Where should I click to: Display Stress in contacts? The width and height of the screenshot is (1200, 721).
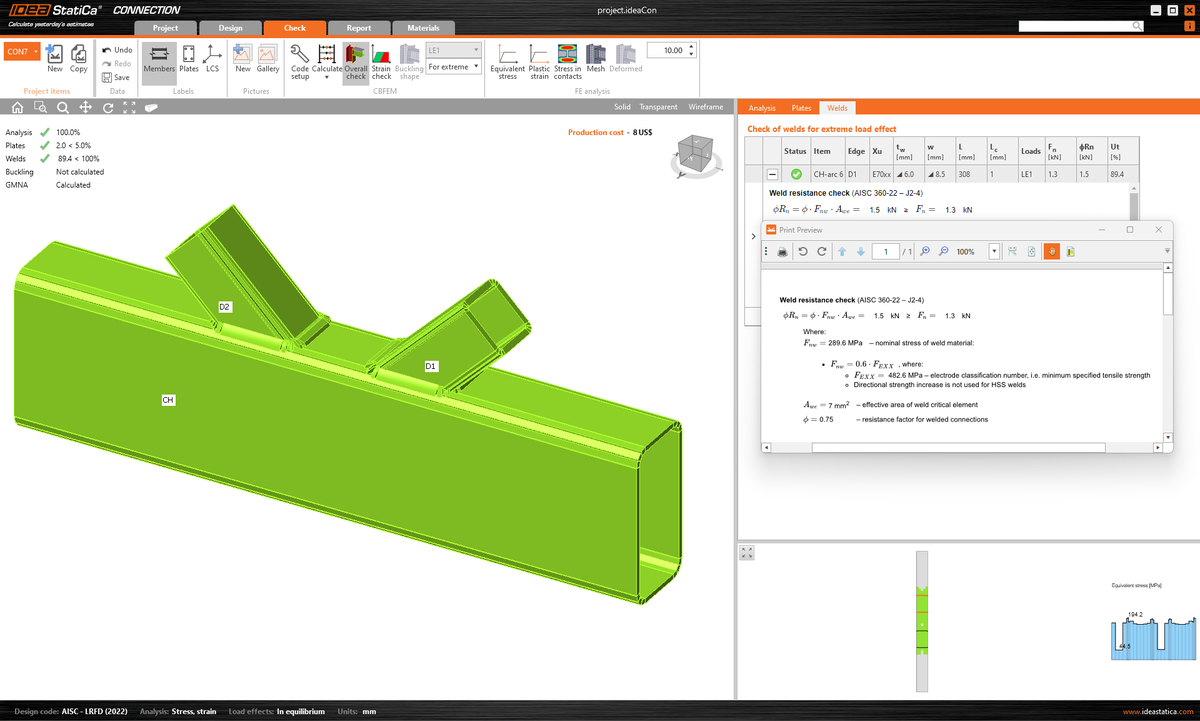tap(568, 60)
